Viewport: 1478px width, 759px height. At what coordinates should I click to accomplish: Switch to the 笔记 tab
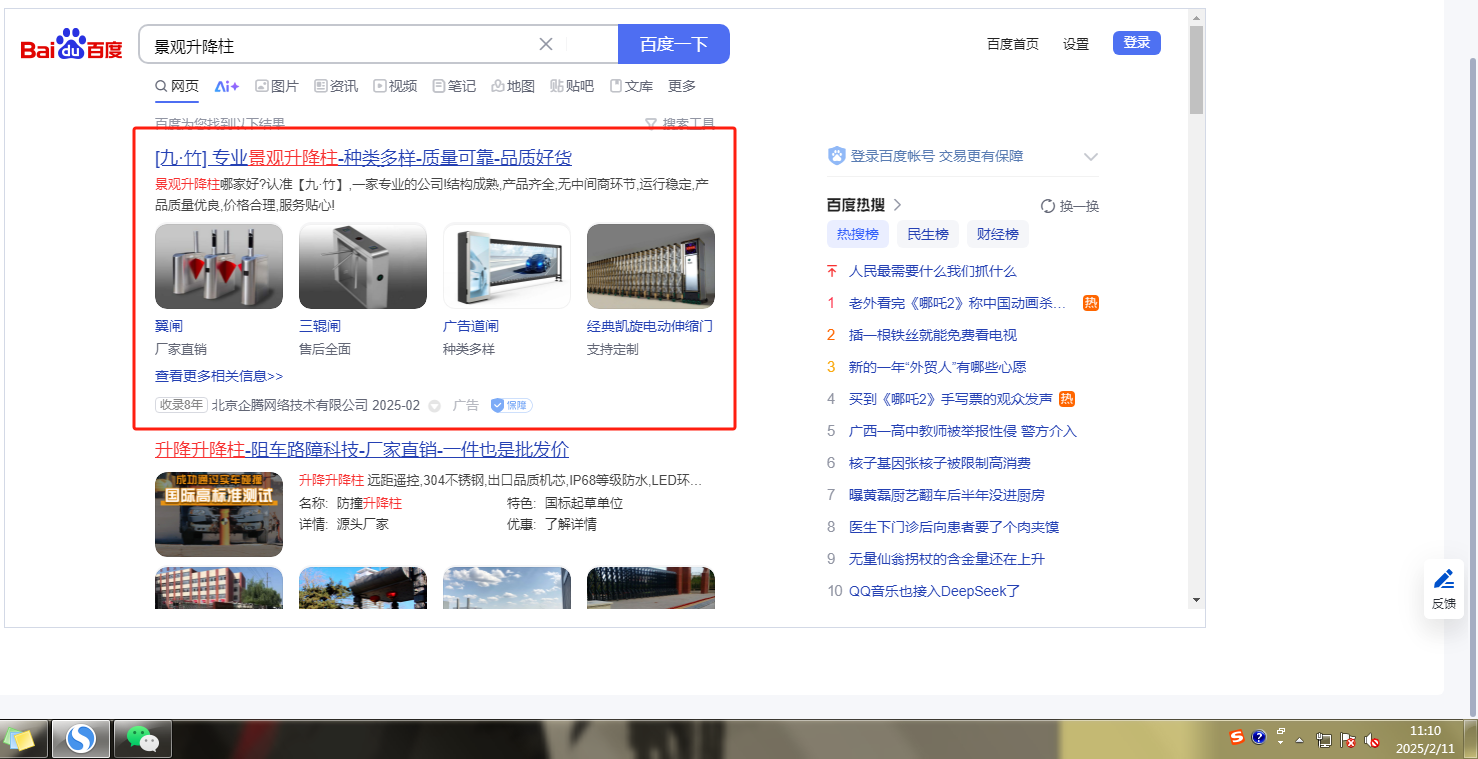(x=454, y=86)
